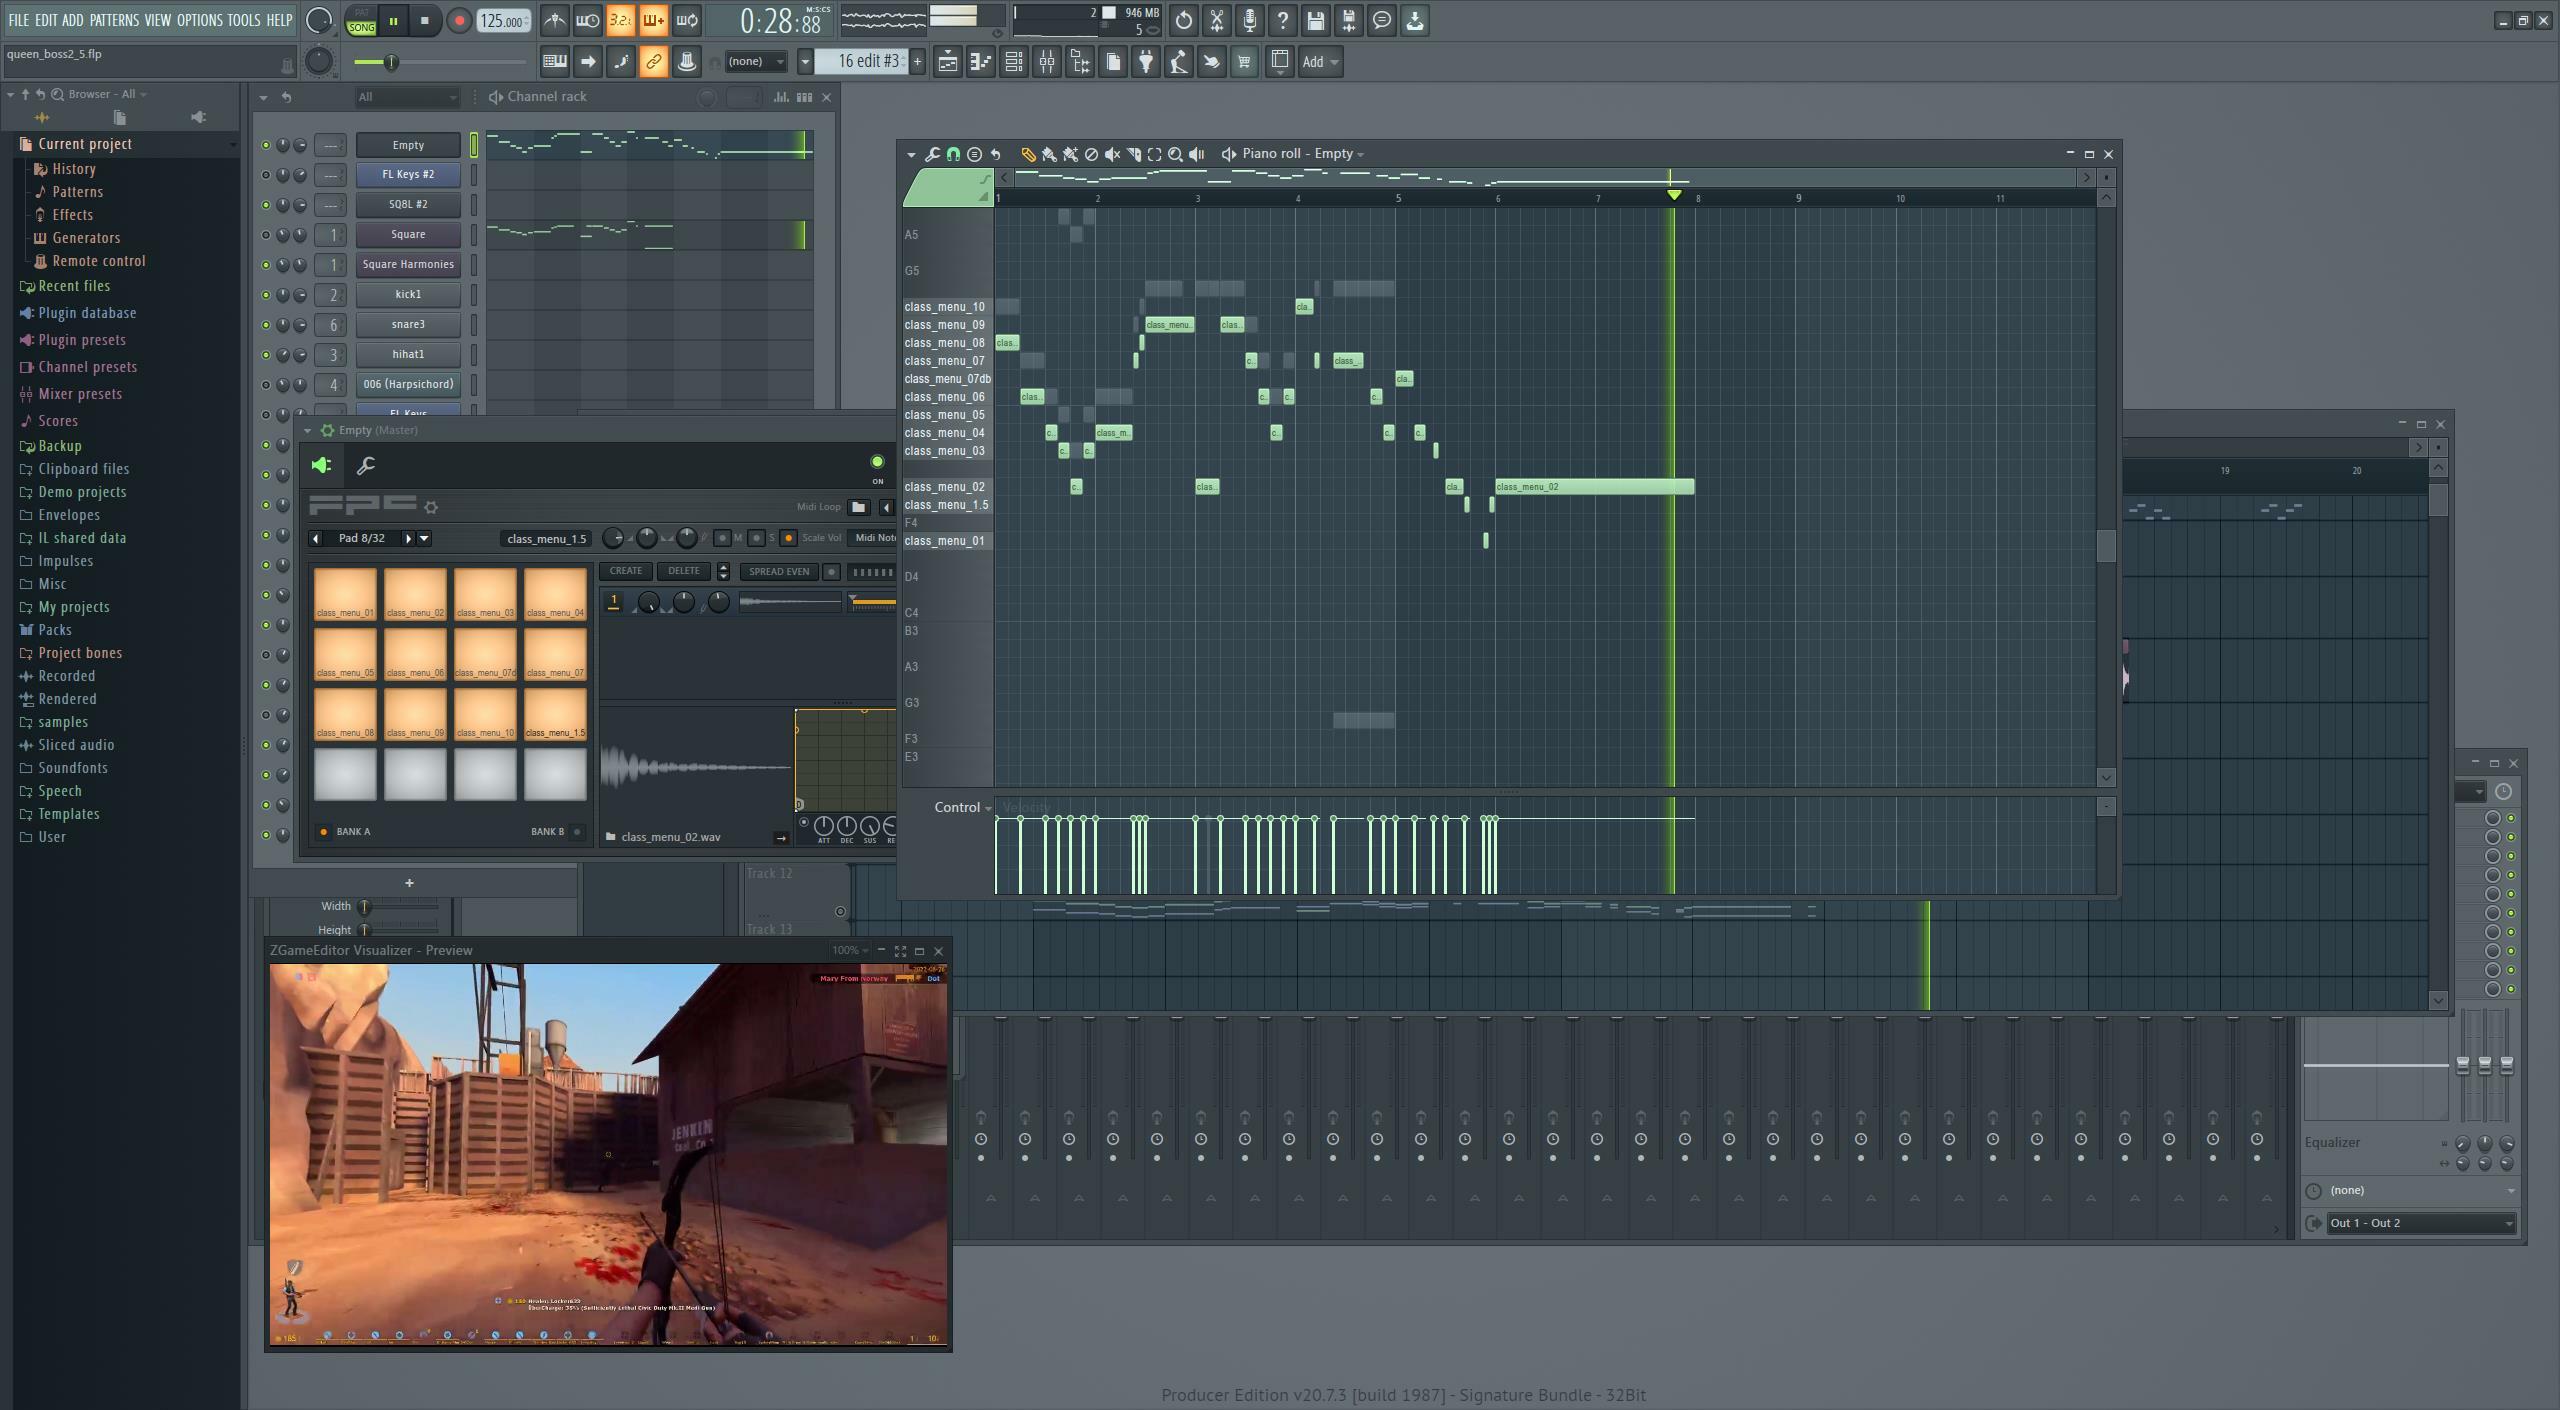
Task: Mute the kick1 channel green light
Action: [265, 295]
